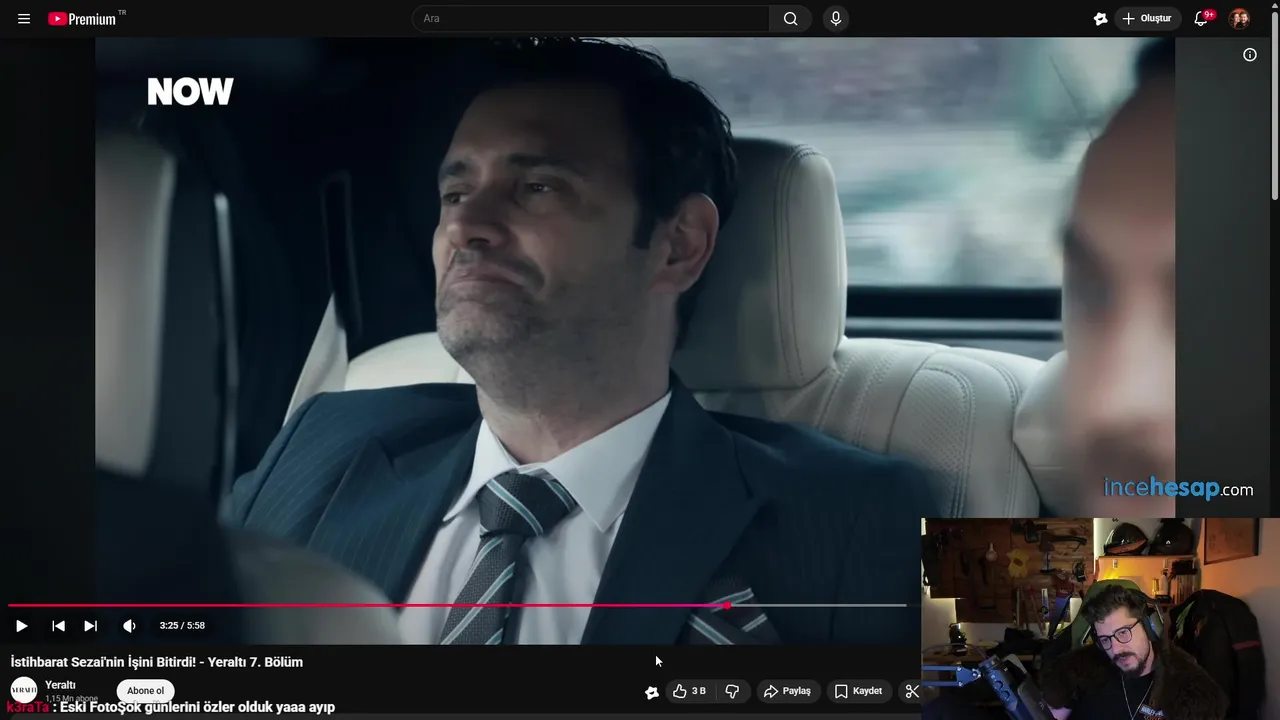
Task: Like the video, showing 3 B
Action: coord(690,691)
